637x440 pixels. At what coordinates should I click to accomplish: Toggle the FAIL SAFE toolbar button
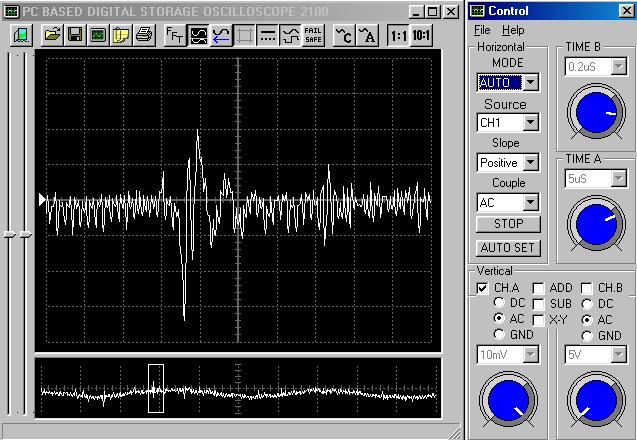pyautogui.click(x=312, y=35)
